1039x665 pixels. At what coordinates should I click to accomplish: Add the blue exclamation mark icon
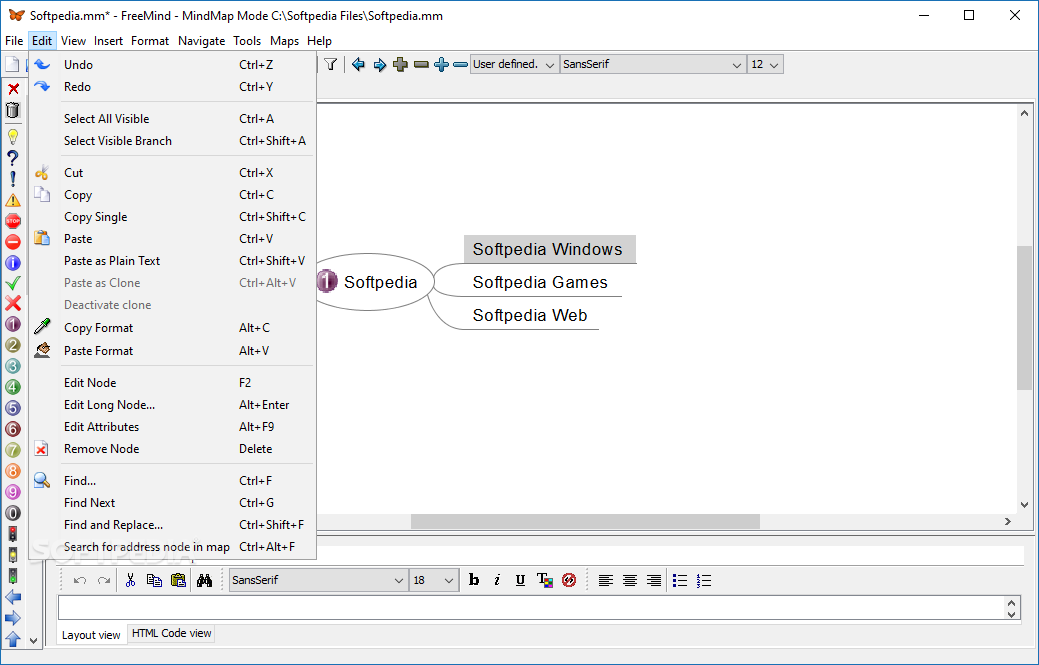click(x=13, y=179)
